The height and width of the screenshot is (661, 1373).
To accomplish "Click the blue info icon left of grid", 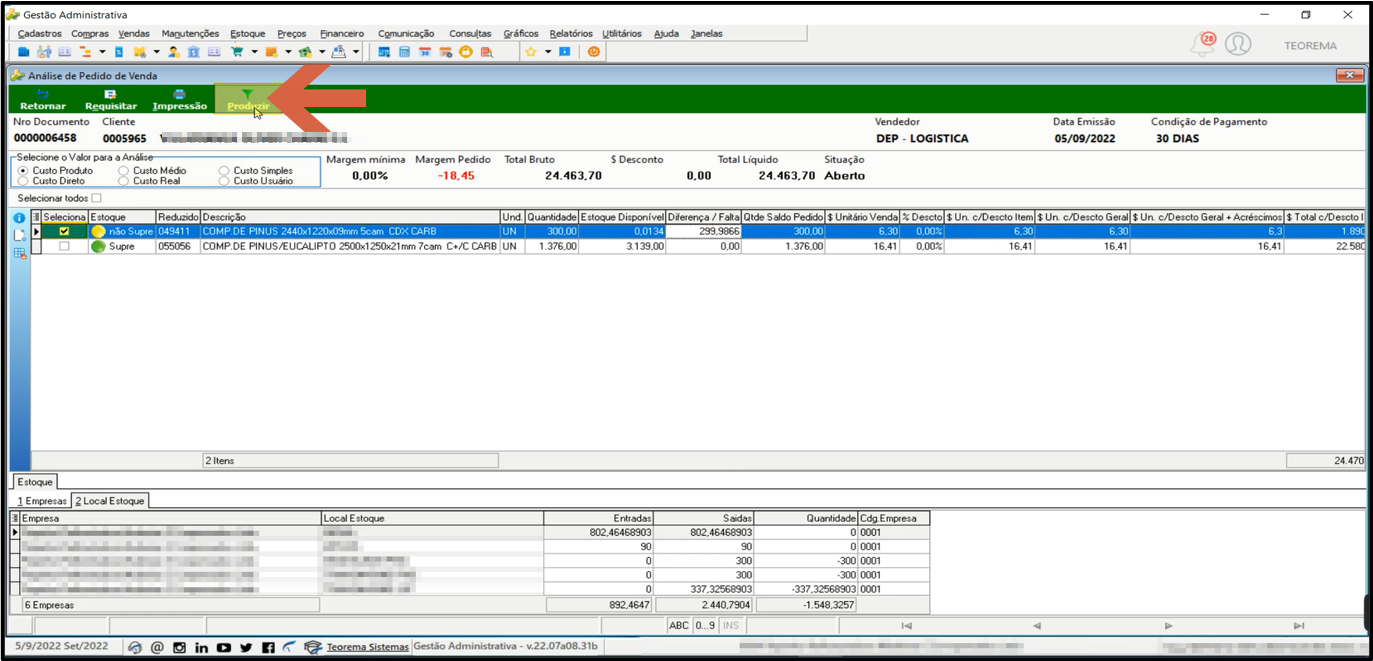I will click(x=19, y=217).
